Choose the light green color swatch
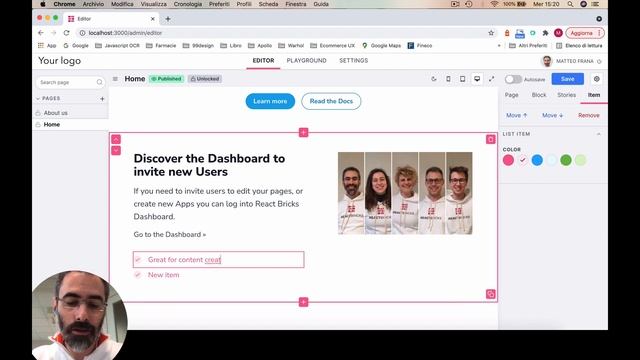 tap(580, 160)
